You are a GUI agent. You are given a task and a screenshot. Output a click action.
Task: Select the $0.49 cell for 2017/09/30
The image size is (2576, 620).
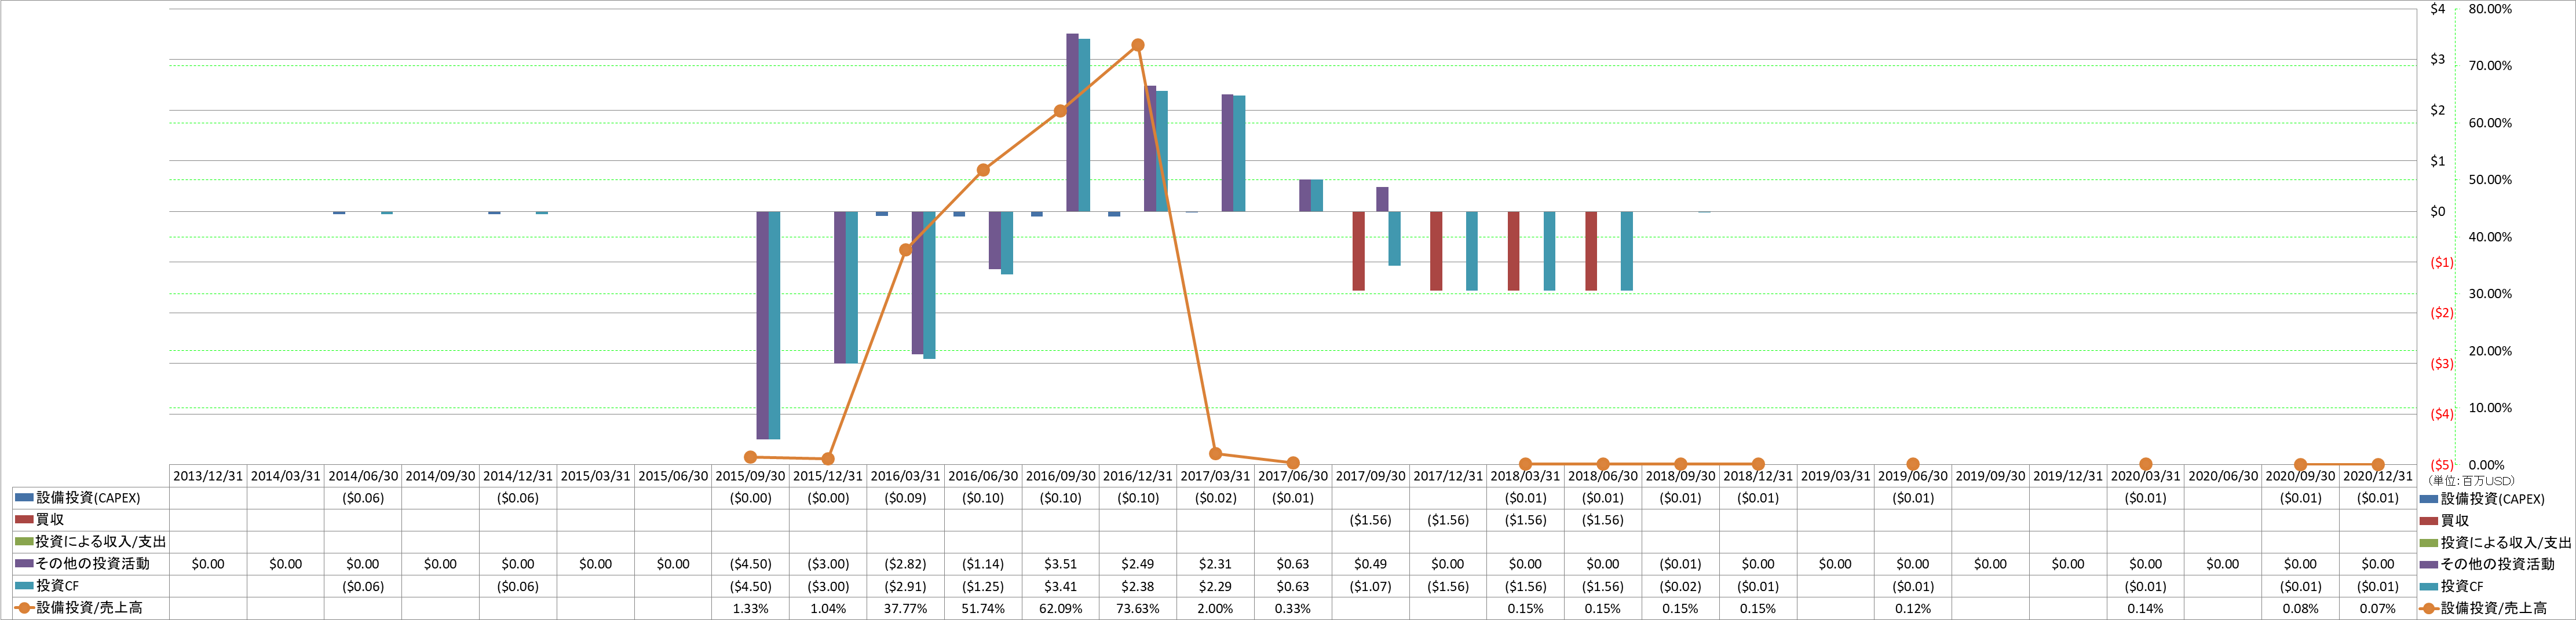(1370, 564)
